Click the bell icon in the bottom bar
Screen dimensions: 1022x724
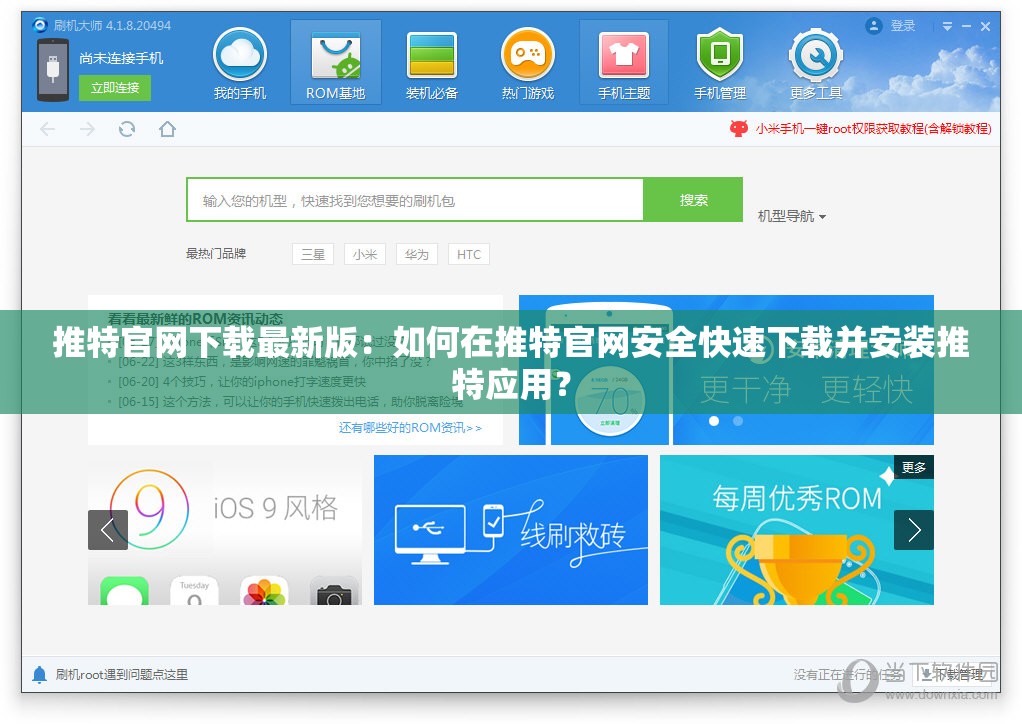coord(38,675)
